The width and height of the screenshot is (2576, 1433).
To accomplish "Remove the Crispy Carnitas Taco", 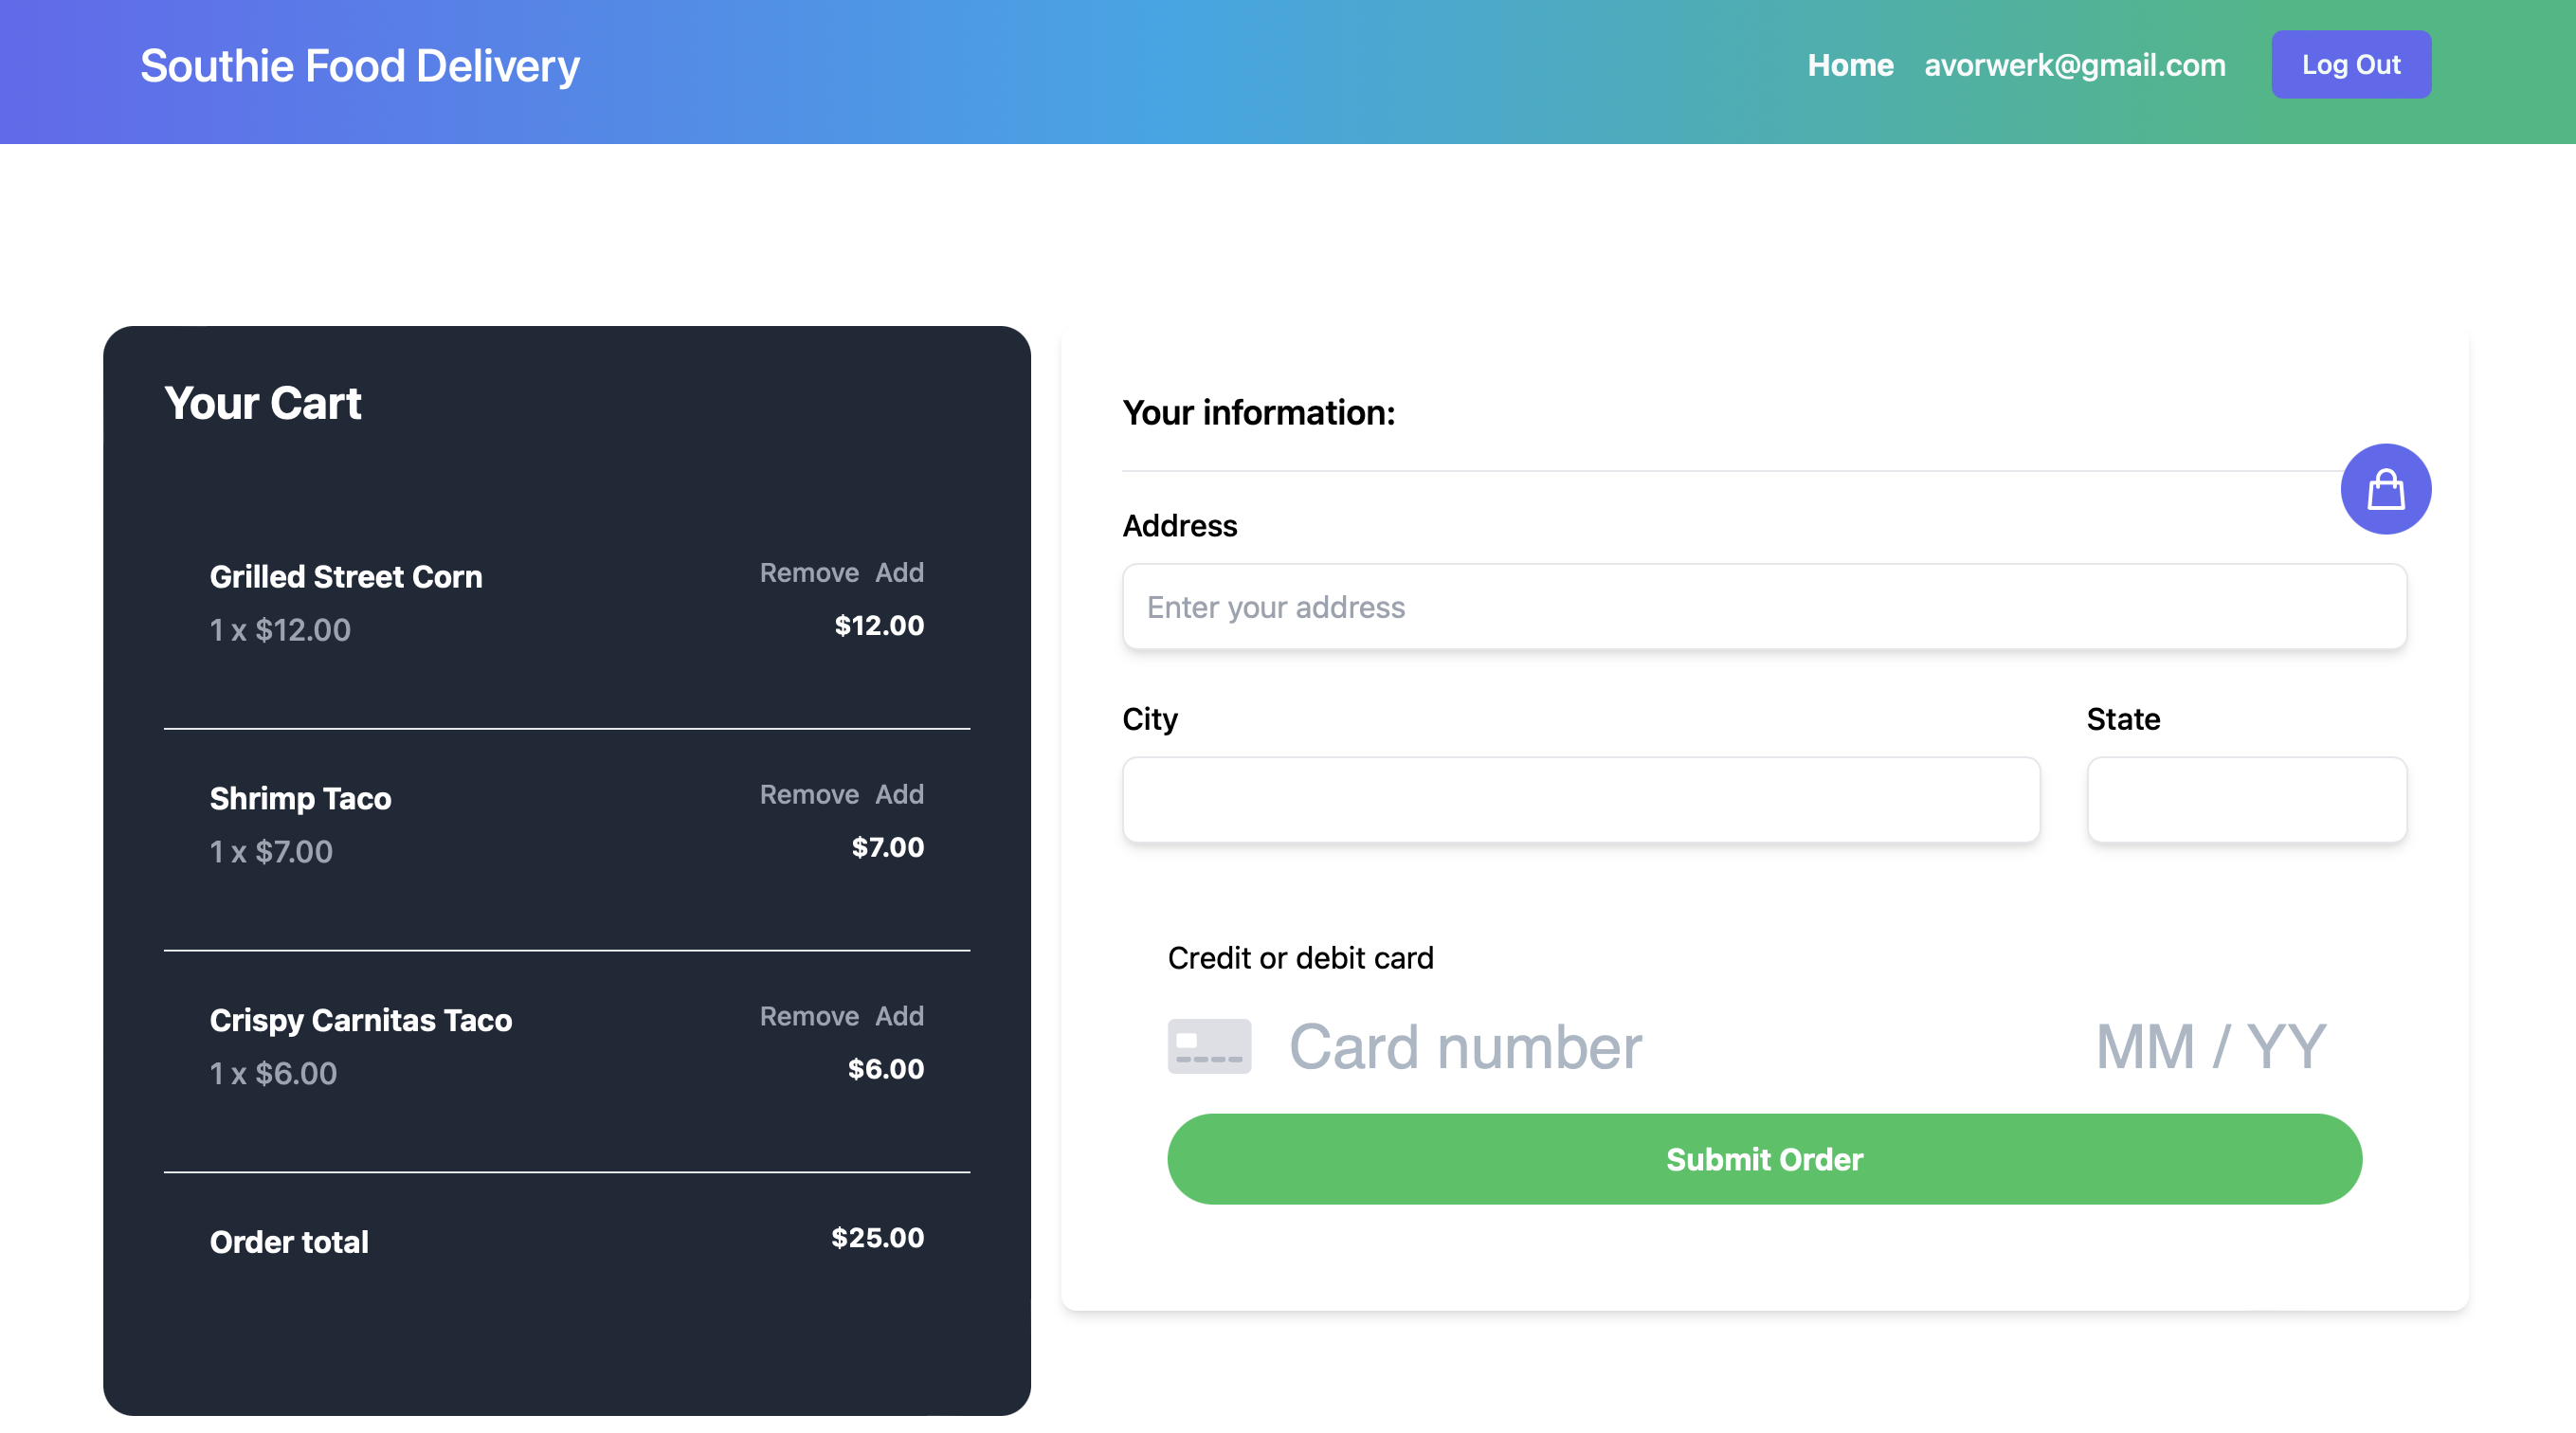I will 809,1016.
